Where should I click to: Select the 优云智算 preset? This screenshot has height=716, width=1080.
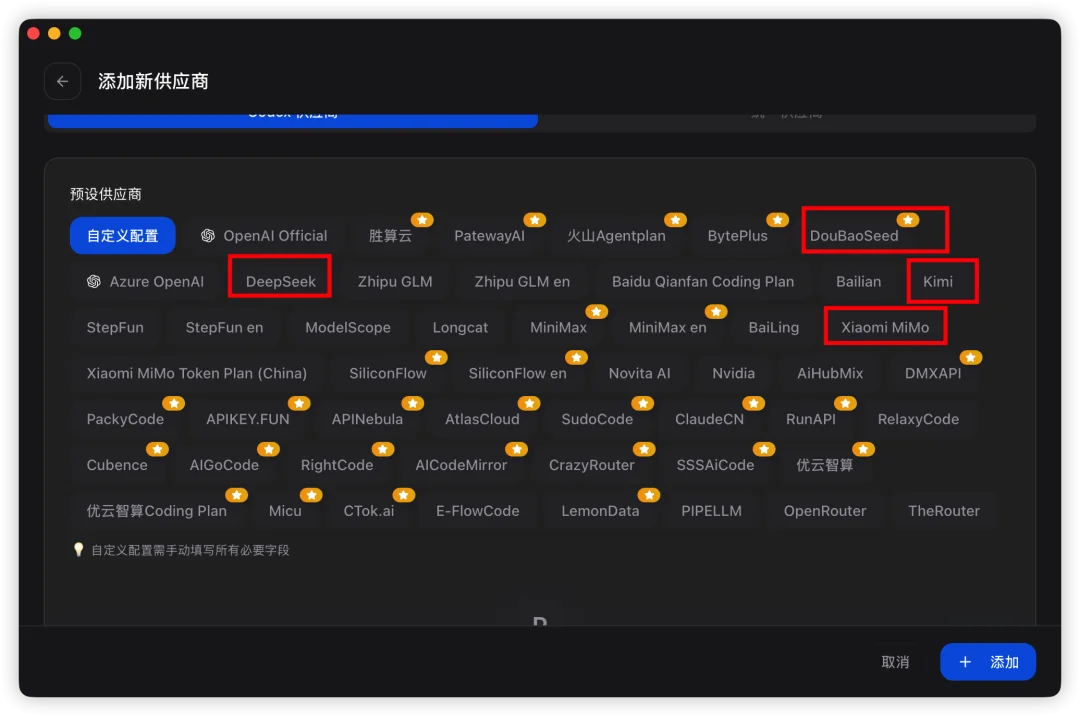pos(825,465)
